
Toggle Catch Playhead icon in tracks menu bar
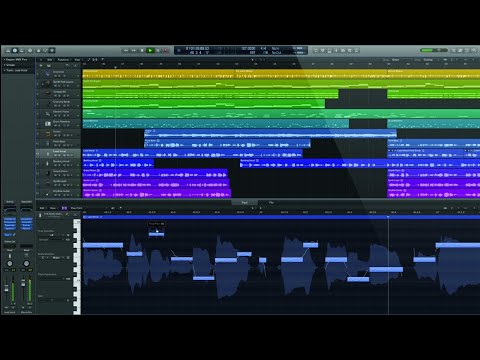102,60
